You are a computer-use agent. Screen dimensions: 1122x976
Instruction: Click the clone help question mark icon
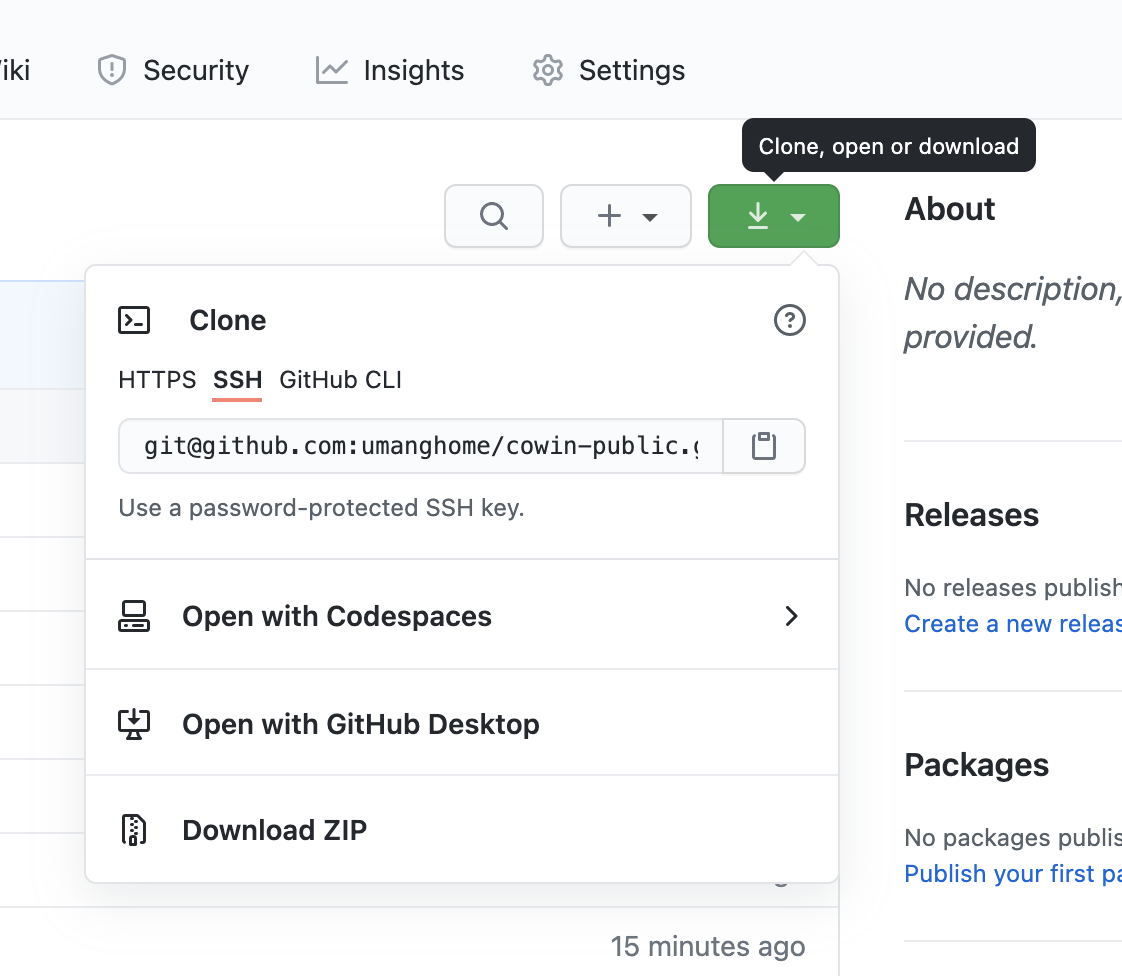[x=790, y=320]
